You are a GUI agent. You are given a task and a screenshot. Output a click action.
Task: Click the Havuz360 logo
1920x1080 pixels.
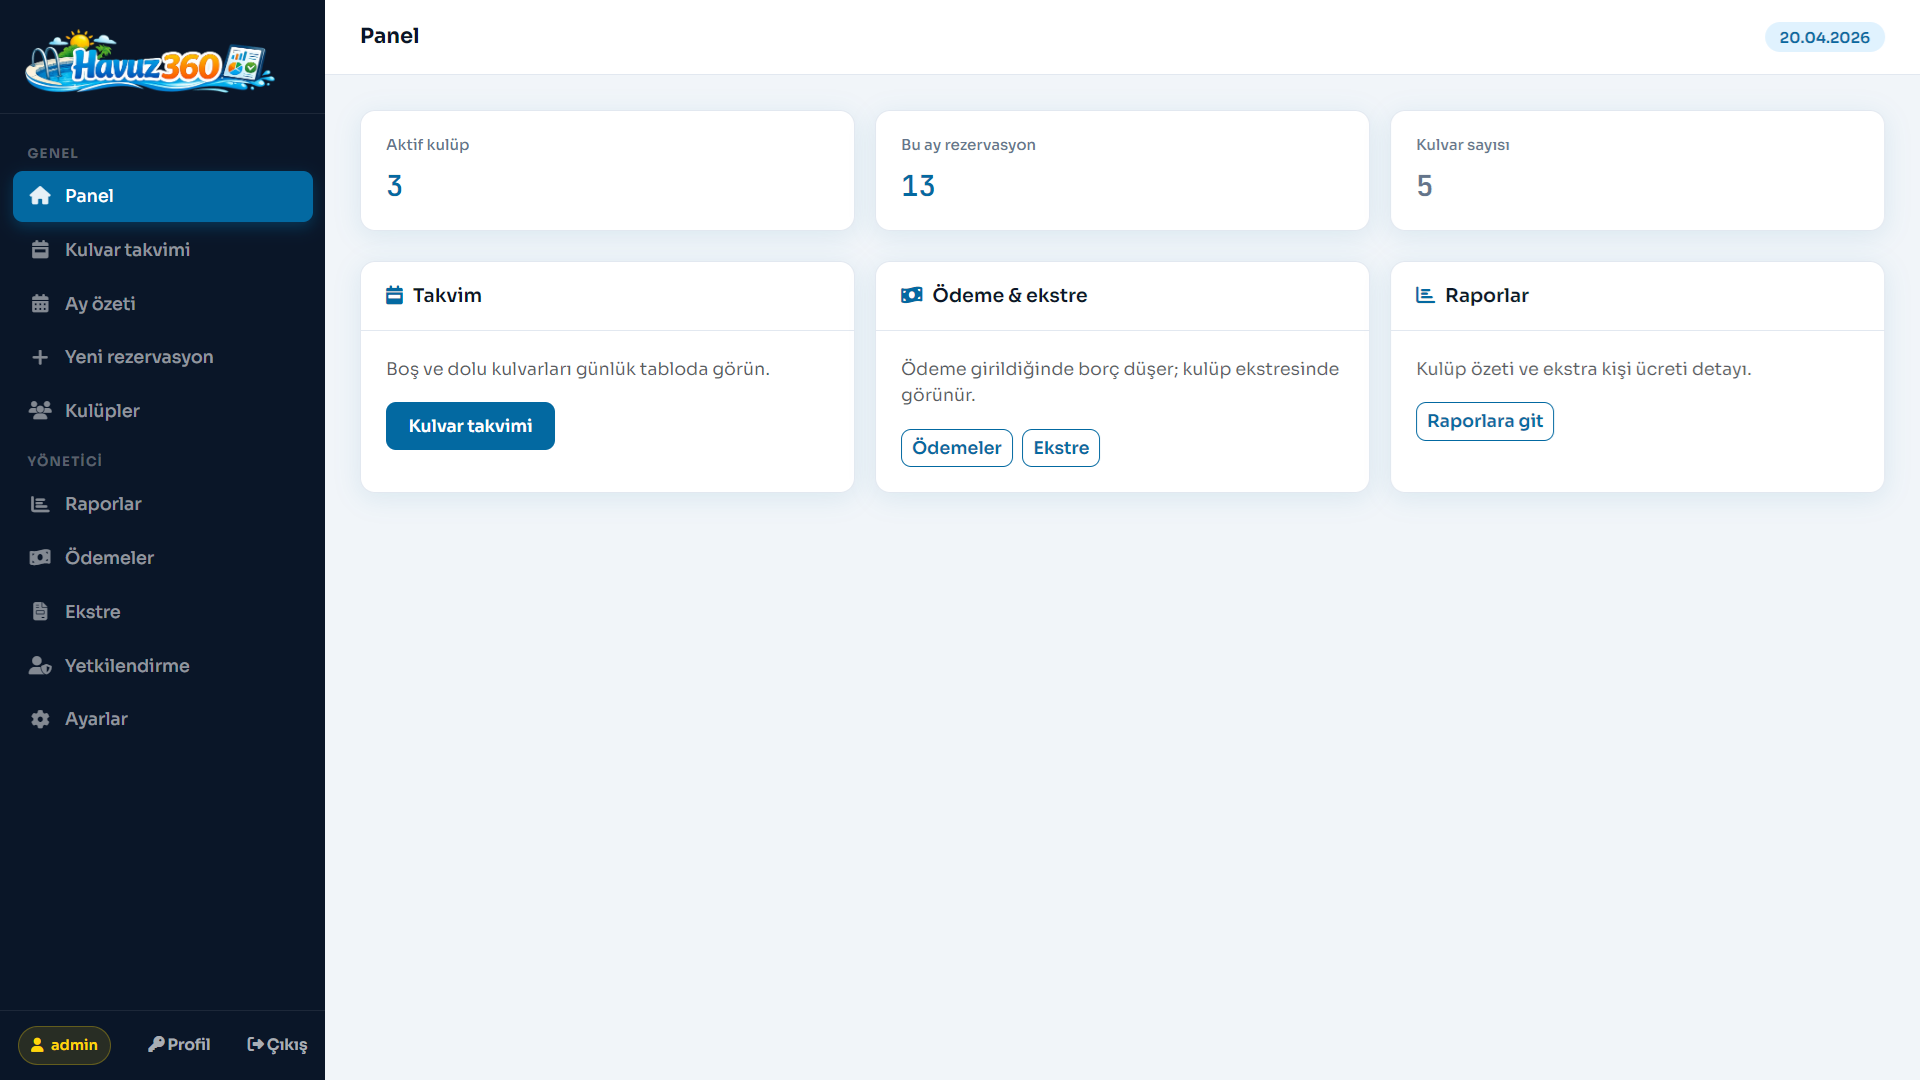click(150, 62)
